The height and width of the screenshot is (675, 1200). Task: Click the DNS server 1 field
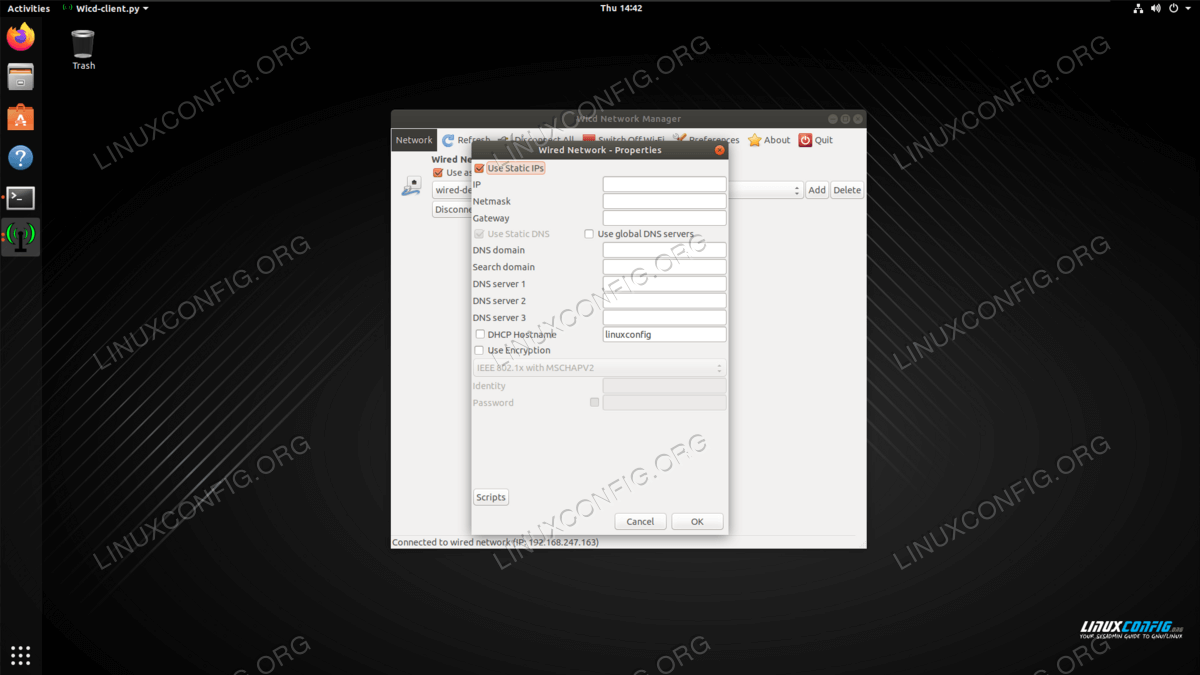click(664, 284)
